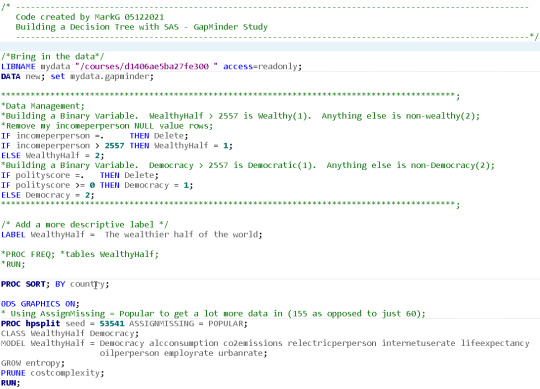Click 'set mydata.gapminder;' text
Image resolution: width=540 pixels, height=389 pixels.
102,76
